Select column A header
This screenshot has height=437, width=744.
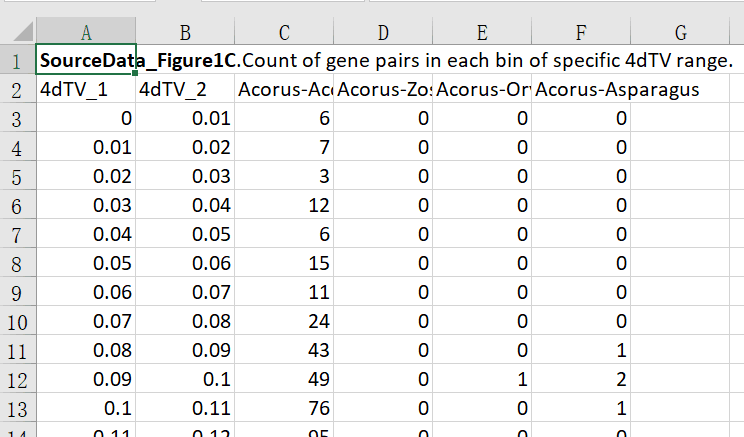85,33
